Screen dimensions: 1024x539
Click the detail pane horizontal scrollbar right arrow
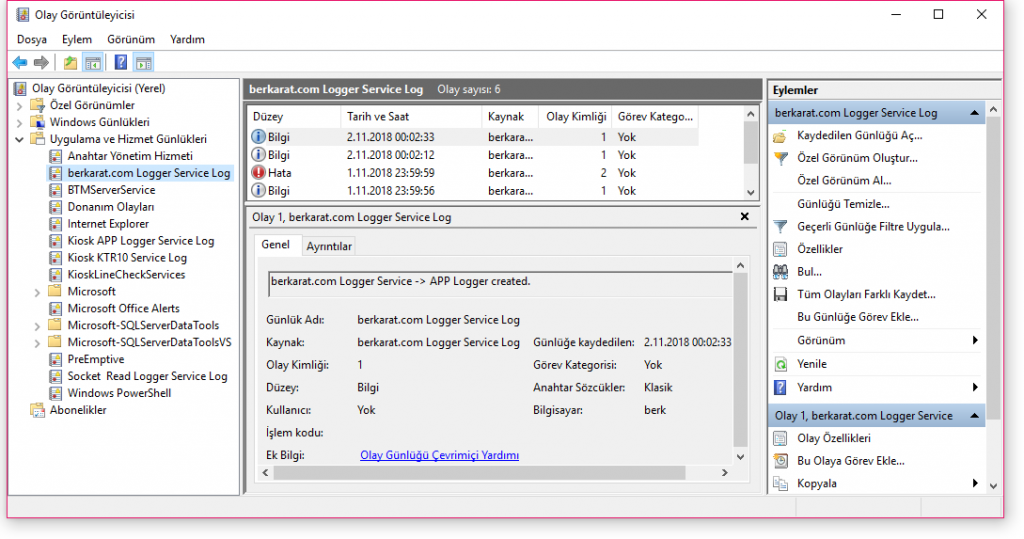point(725,472)
